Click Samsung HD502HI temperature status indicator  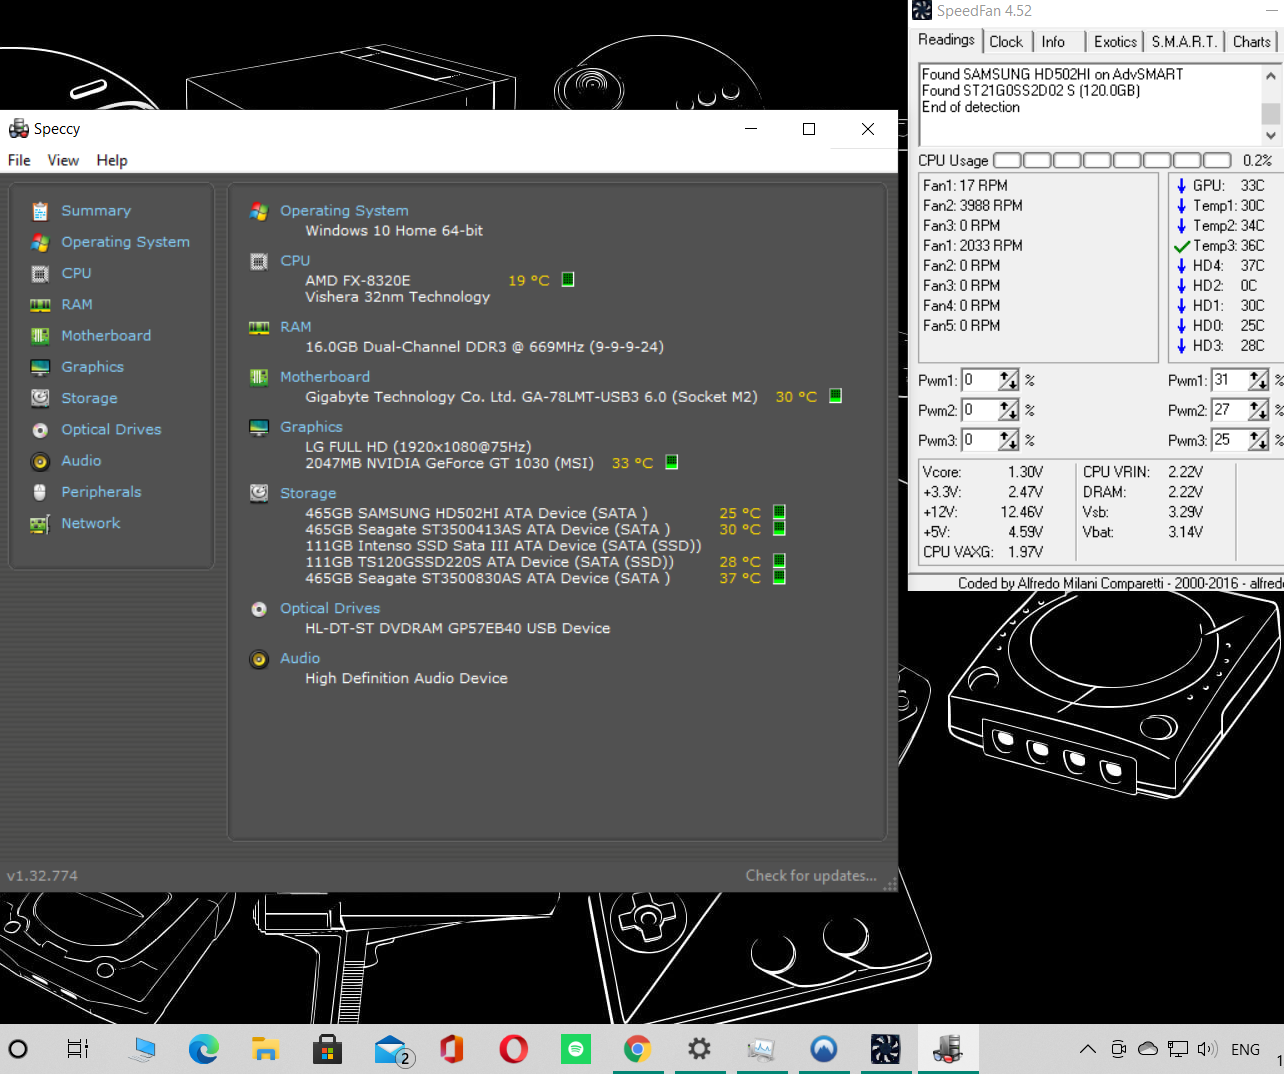click(x=779, y=512)
